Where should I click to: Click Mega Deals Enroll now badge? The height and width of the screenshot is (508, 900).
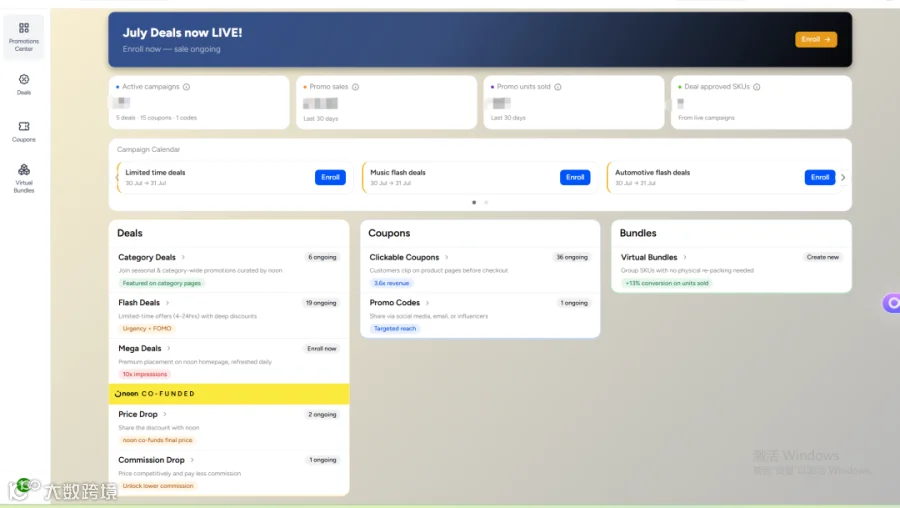pyautogui.click(x=321, y=348)
